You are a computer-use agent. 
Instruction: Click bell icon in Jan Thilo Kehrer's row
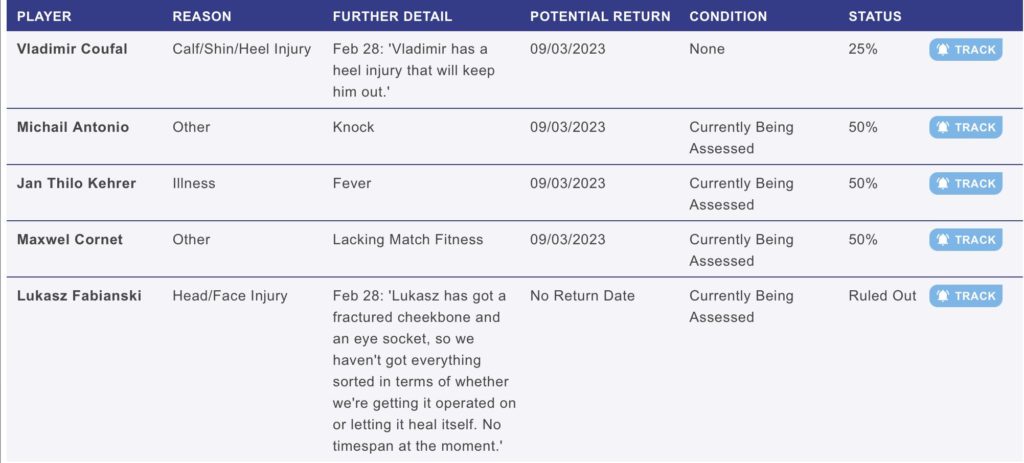click(x=942, y=184)
